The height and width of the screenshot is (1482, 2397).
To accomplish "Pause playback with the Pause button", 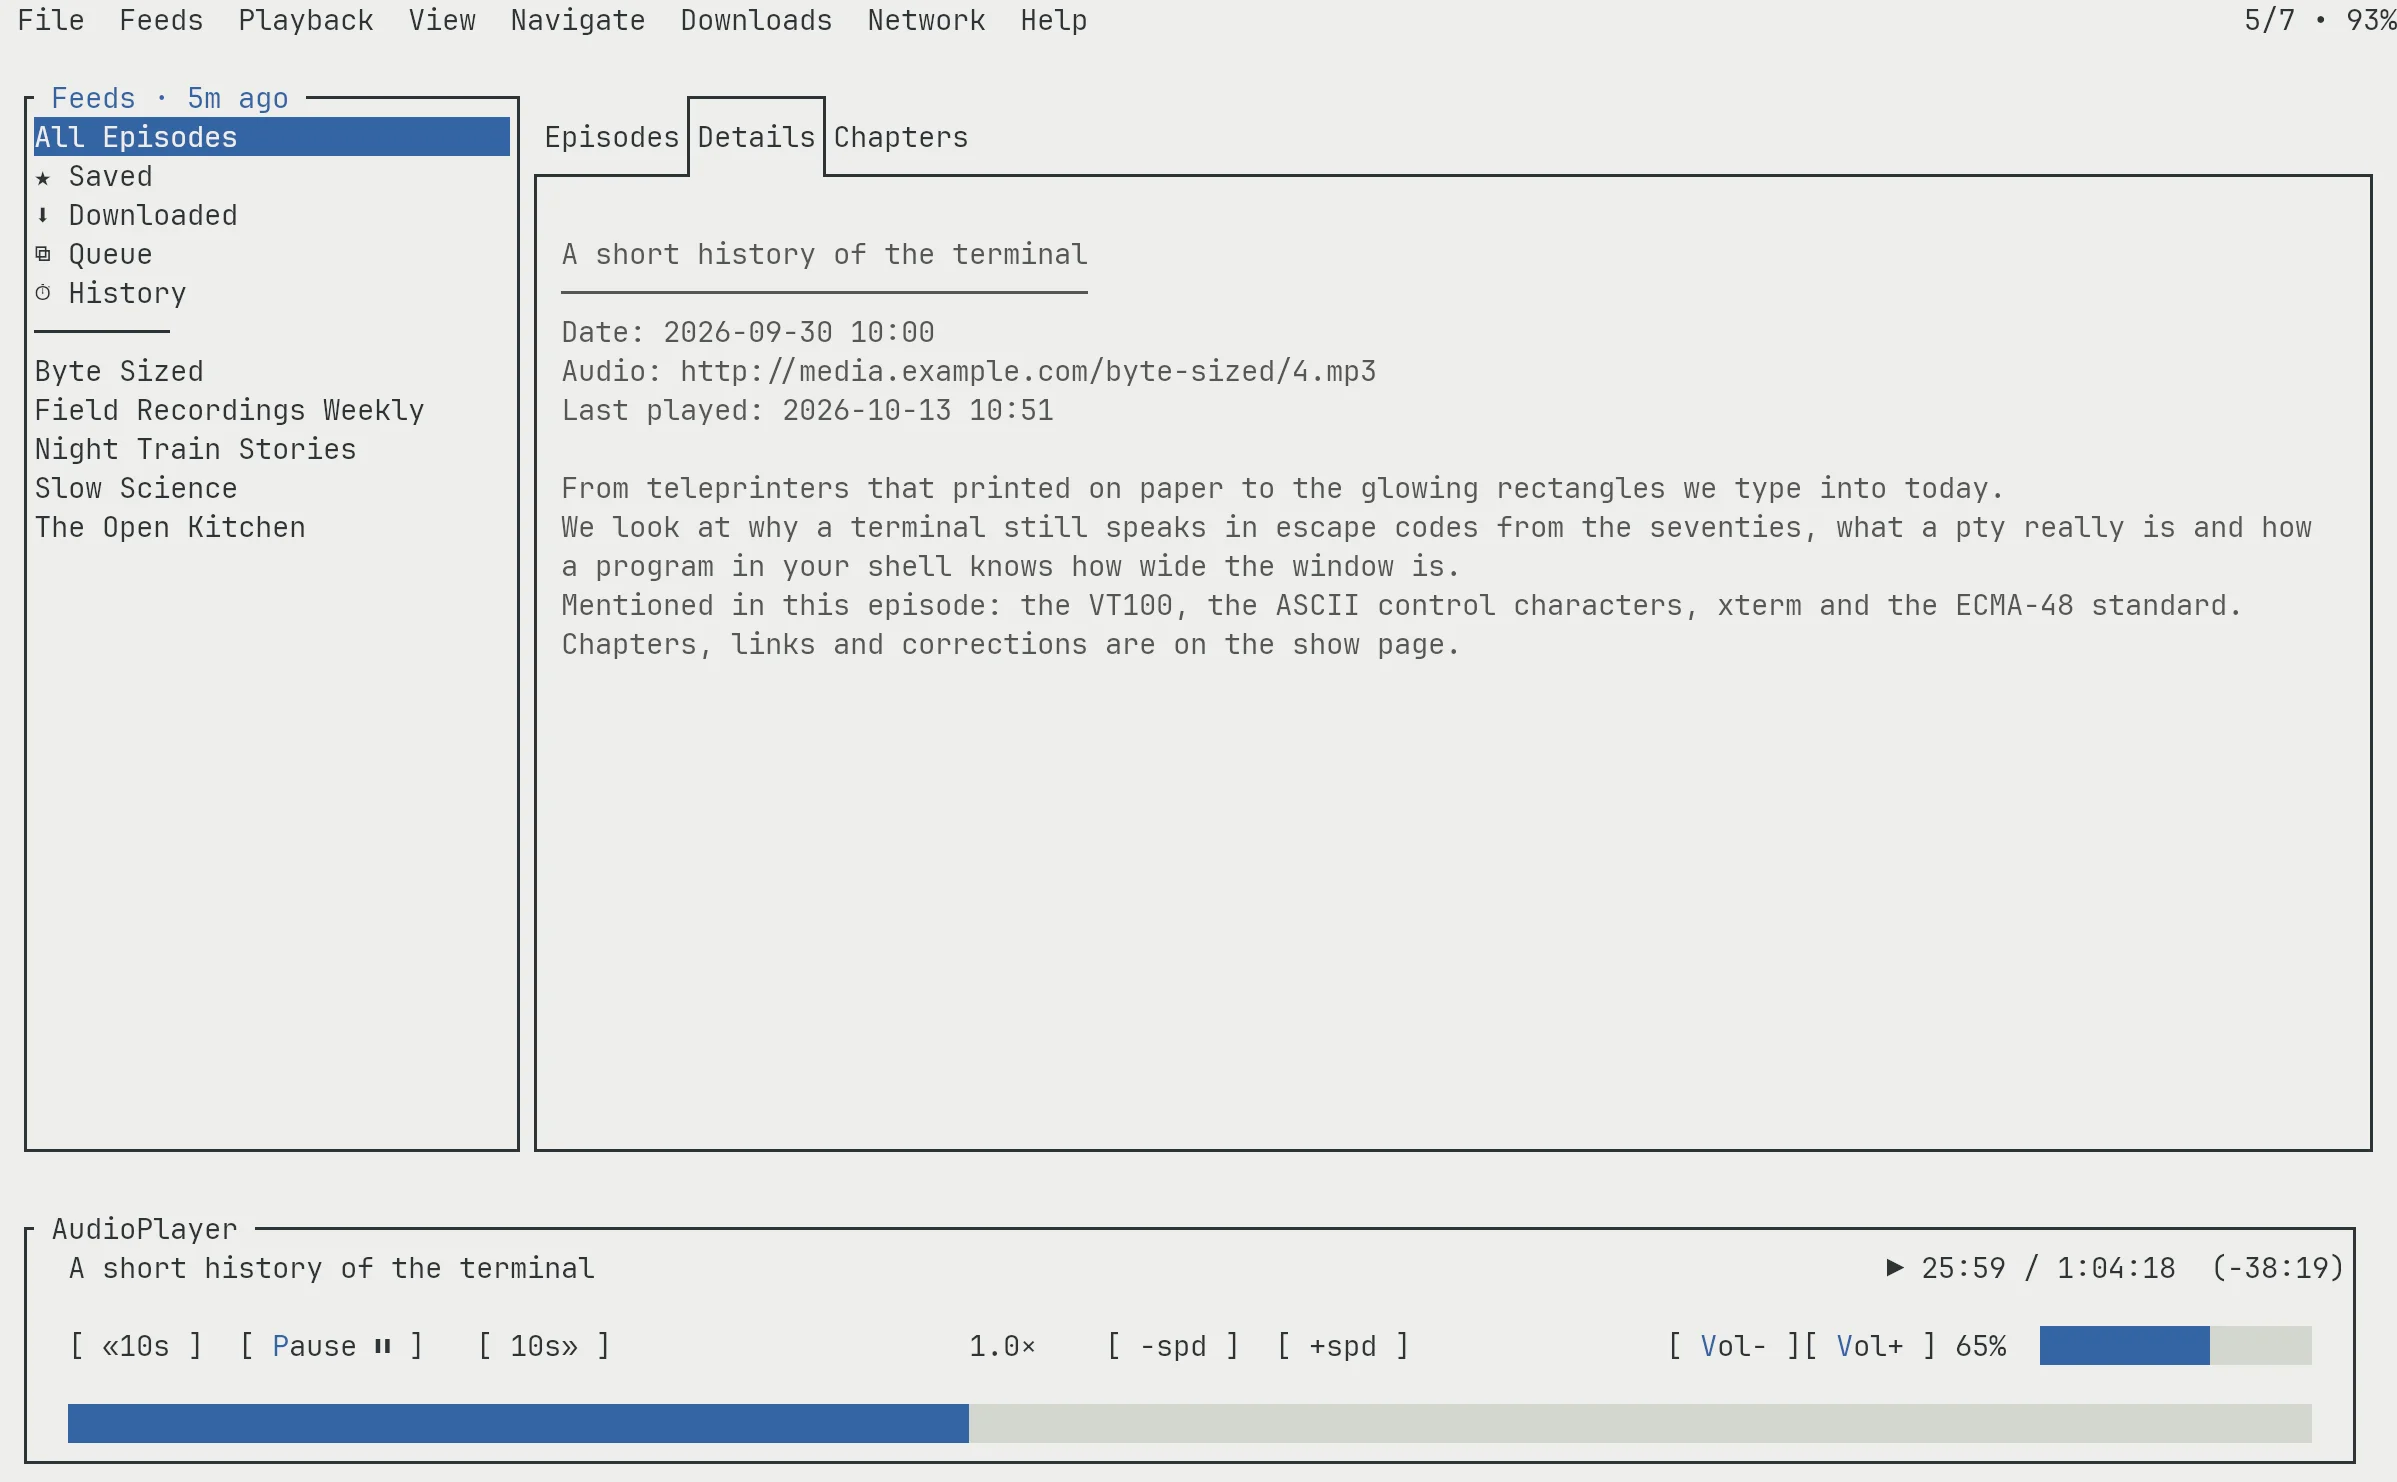I will click(331, 1346).
